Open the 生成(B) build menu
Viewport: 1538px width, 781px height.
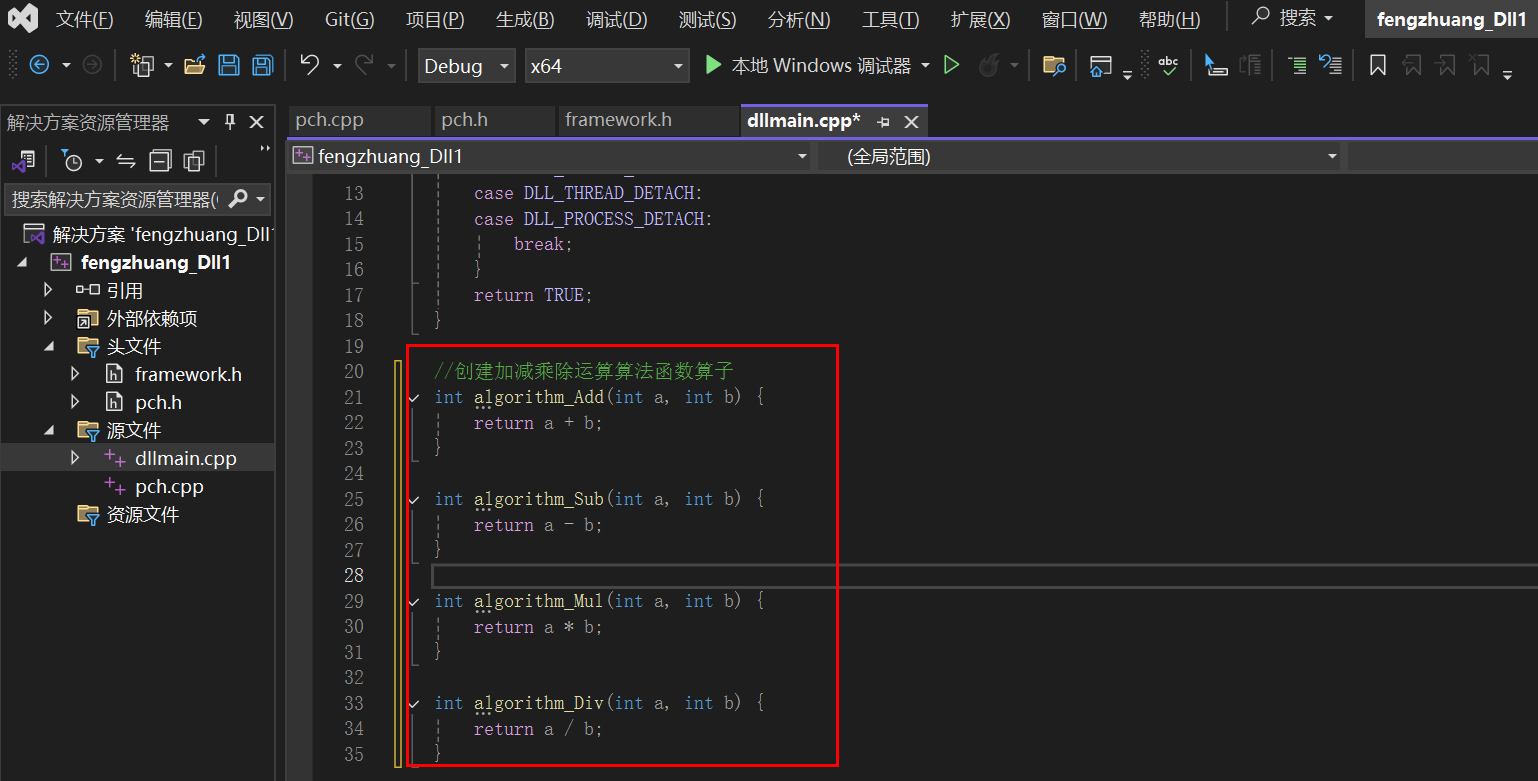525,19
